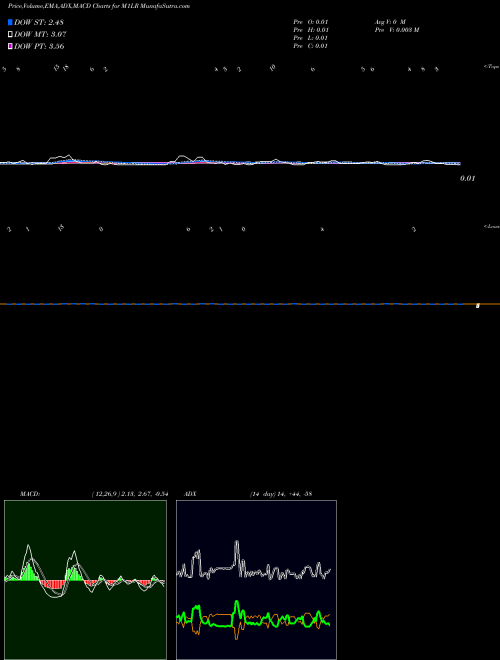Image resolution: width=500 pixels, height=660 pixels.
Task: Click the Pre V: 0.003 M value
Action: coord(397,30)
